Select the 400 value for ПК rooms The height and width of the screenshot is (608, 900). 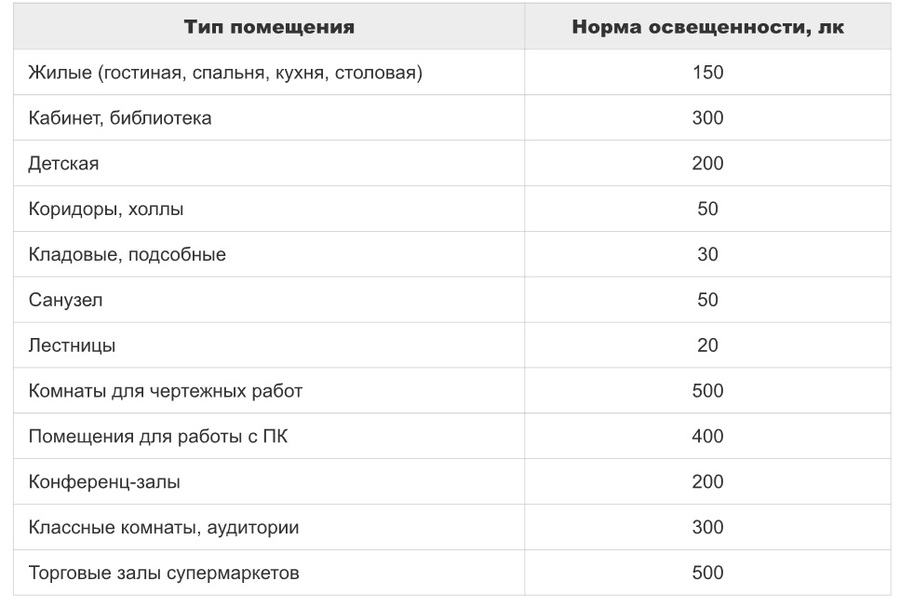pos(707,437)
